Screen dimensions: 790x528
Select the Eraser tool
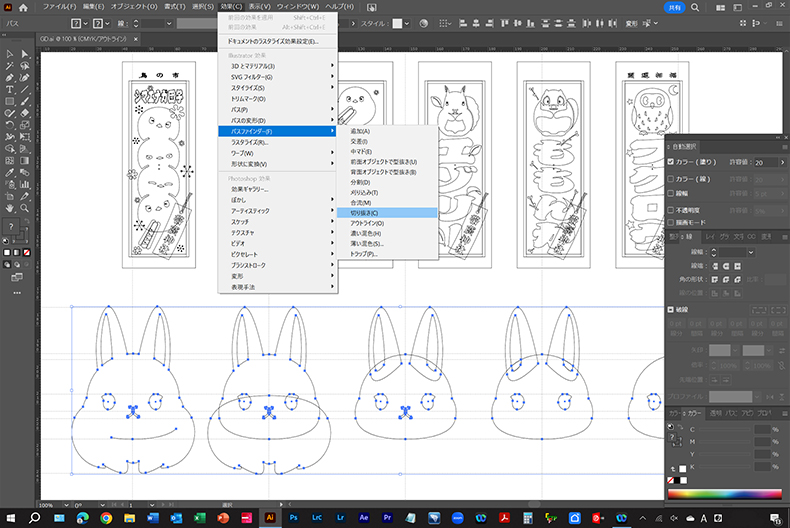[25, 113]
